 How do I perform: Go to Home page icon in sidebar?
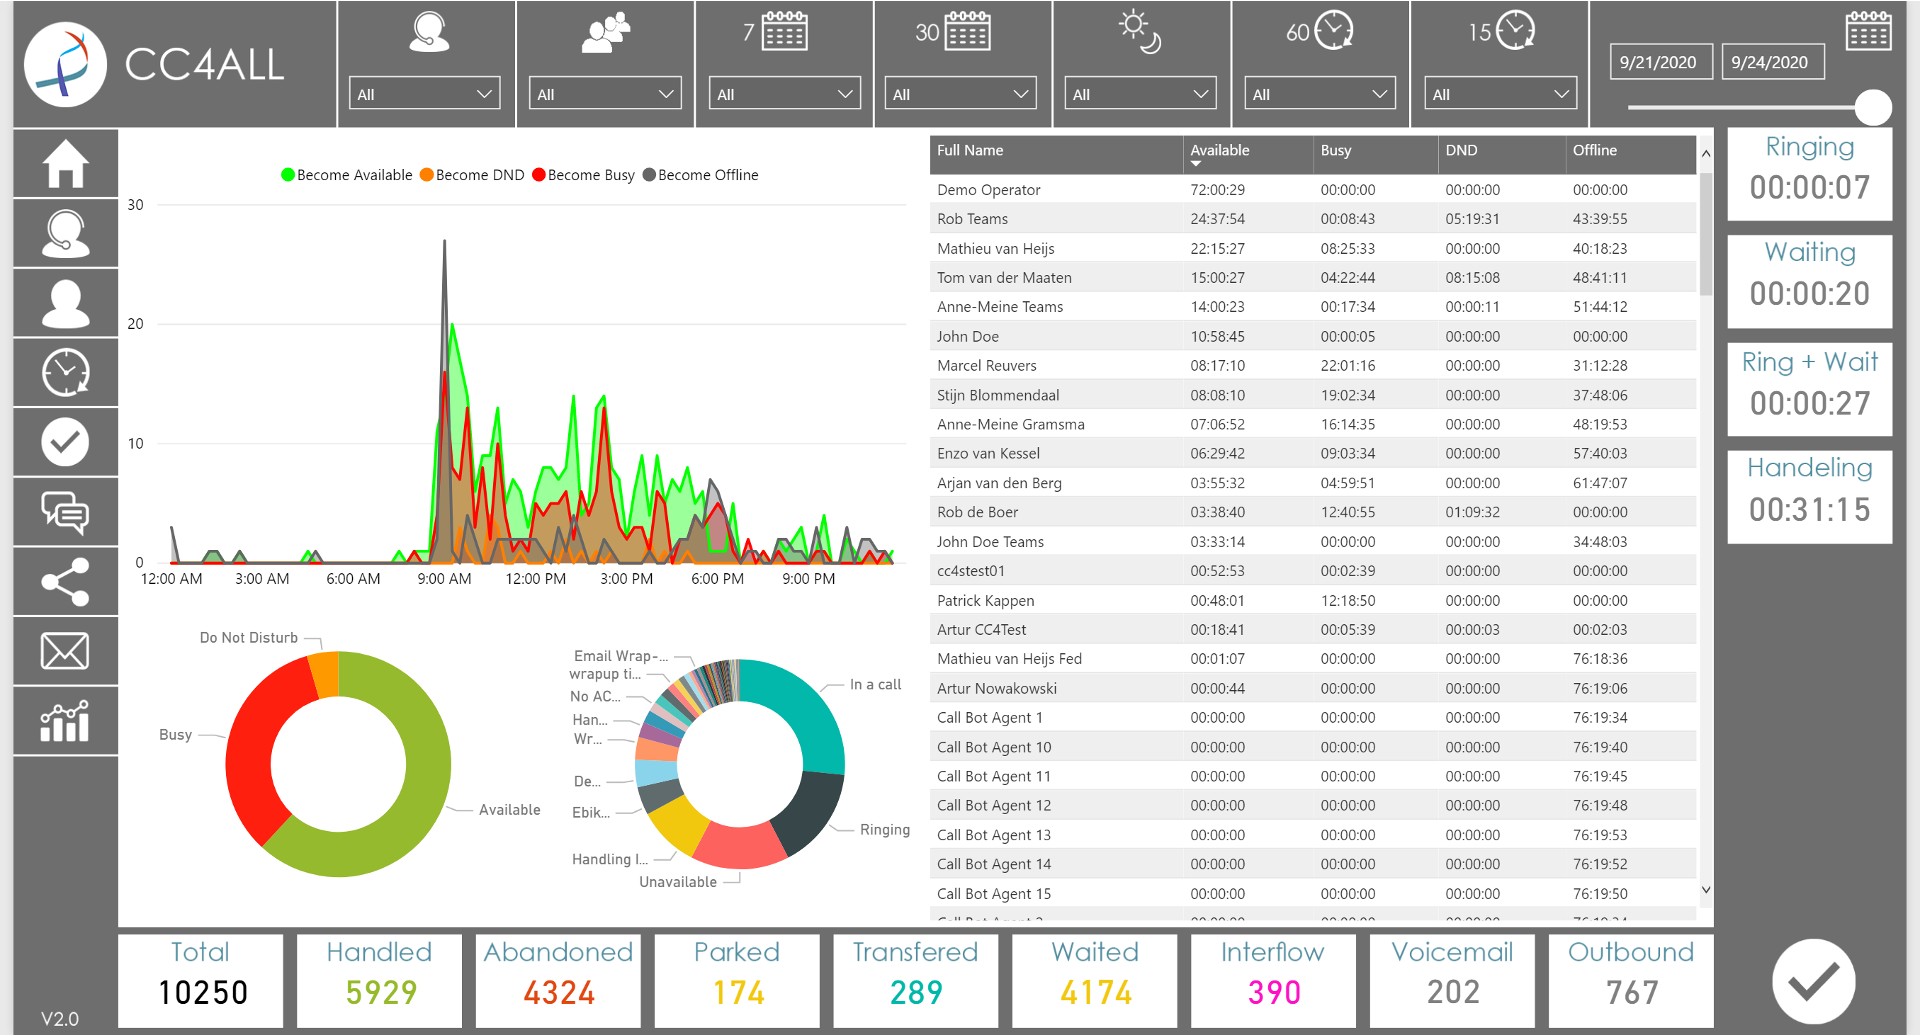coord(65,163)
